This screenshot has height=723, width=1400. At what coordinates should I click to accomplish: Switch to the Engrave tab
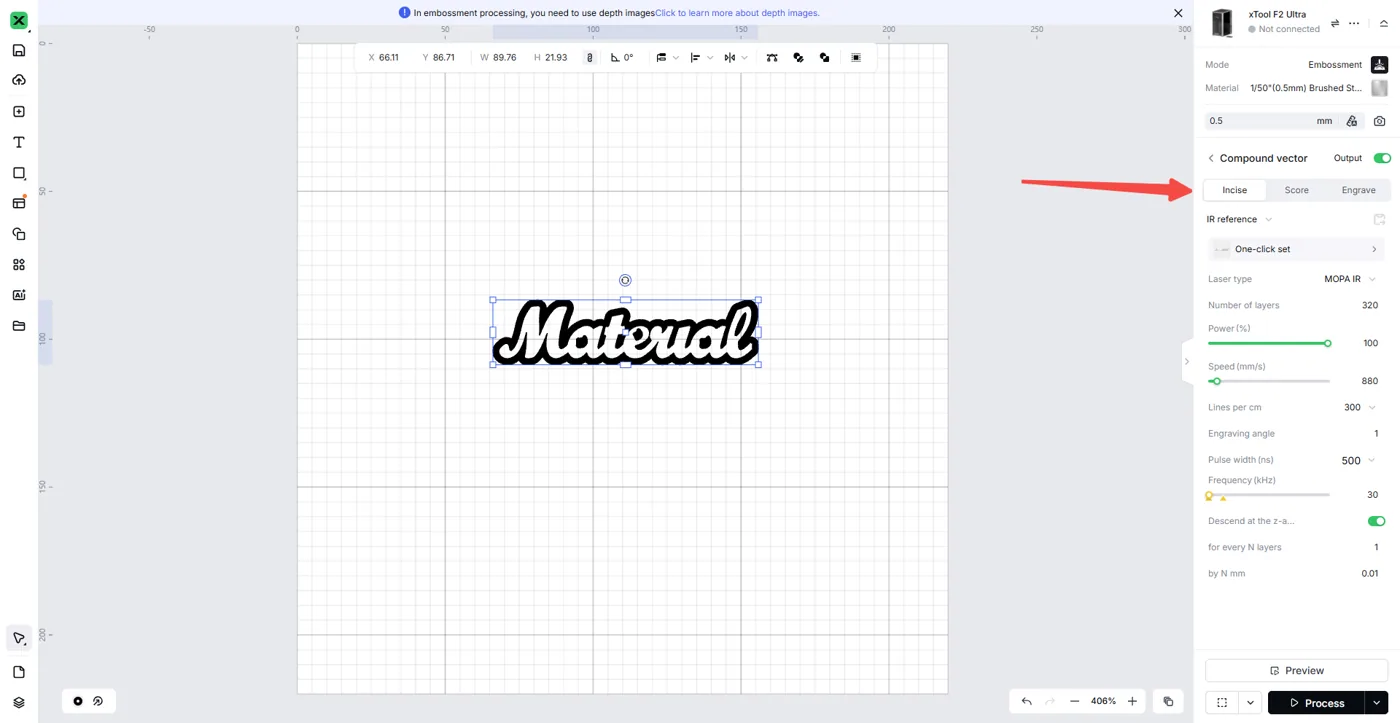pyautogui.click(x=1358, y=190)
